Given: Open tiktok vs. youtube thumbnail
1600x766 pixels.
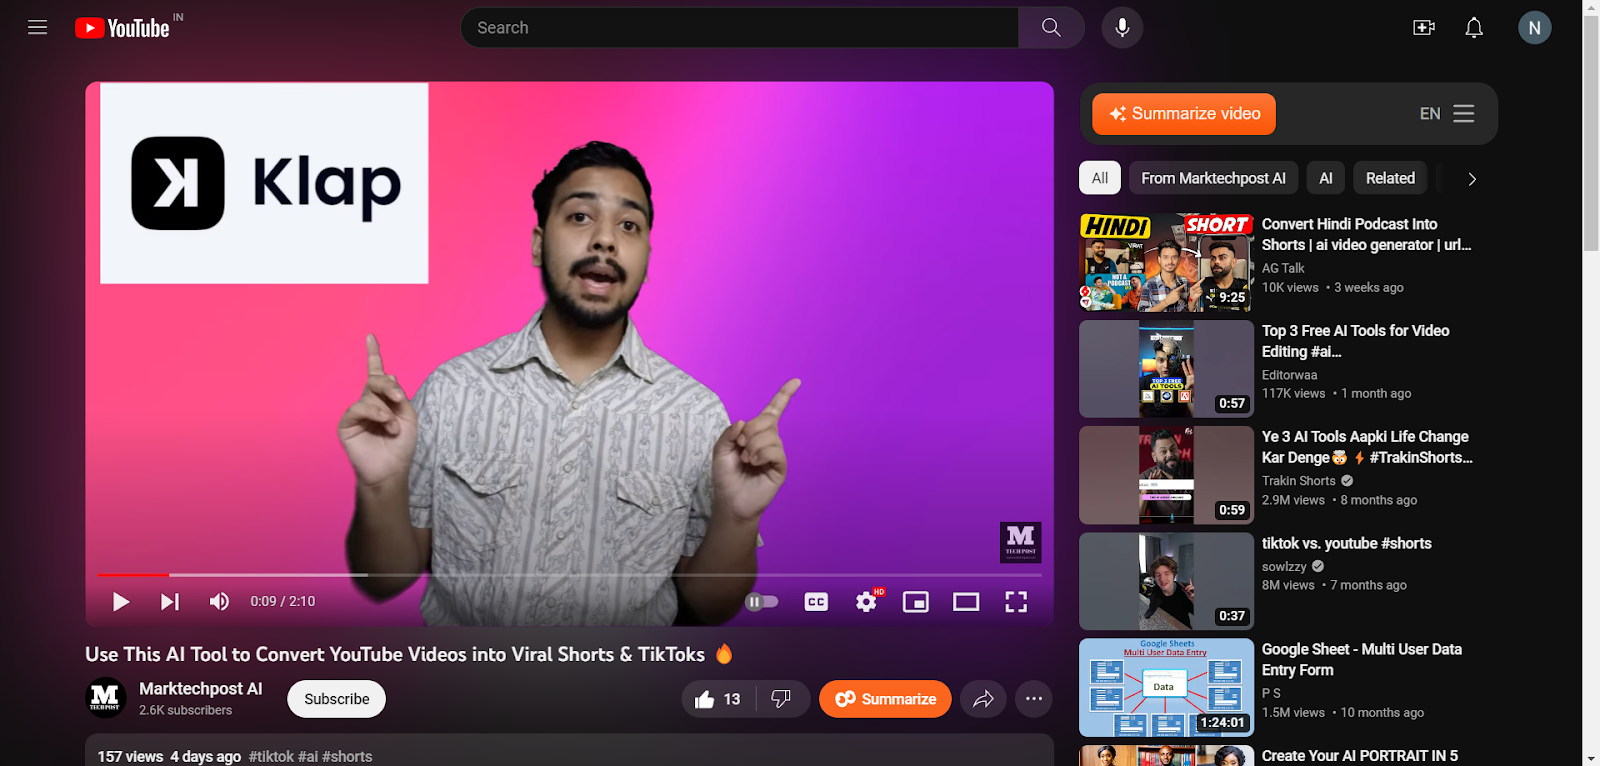Looking at the screenshot, I should coord(1166,581).
